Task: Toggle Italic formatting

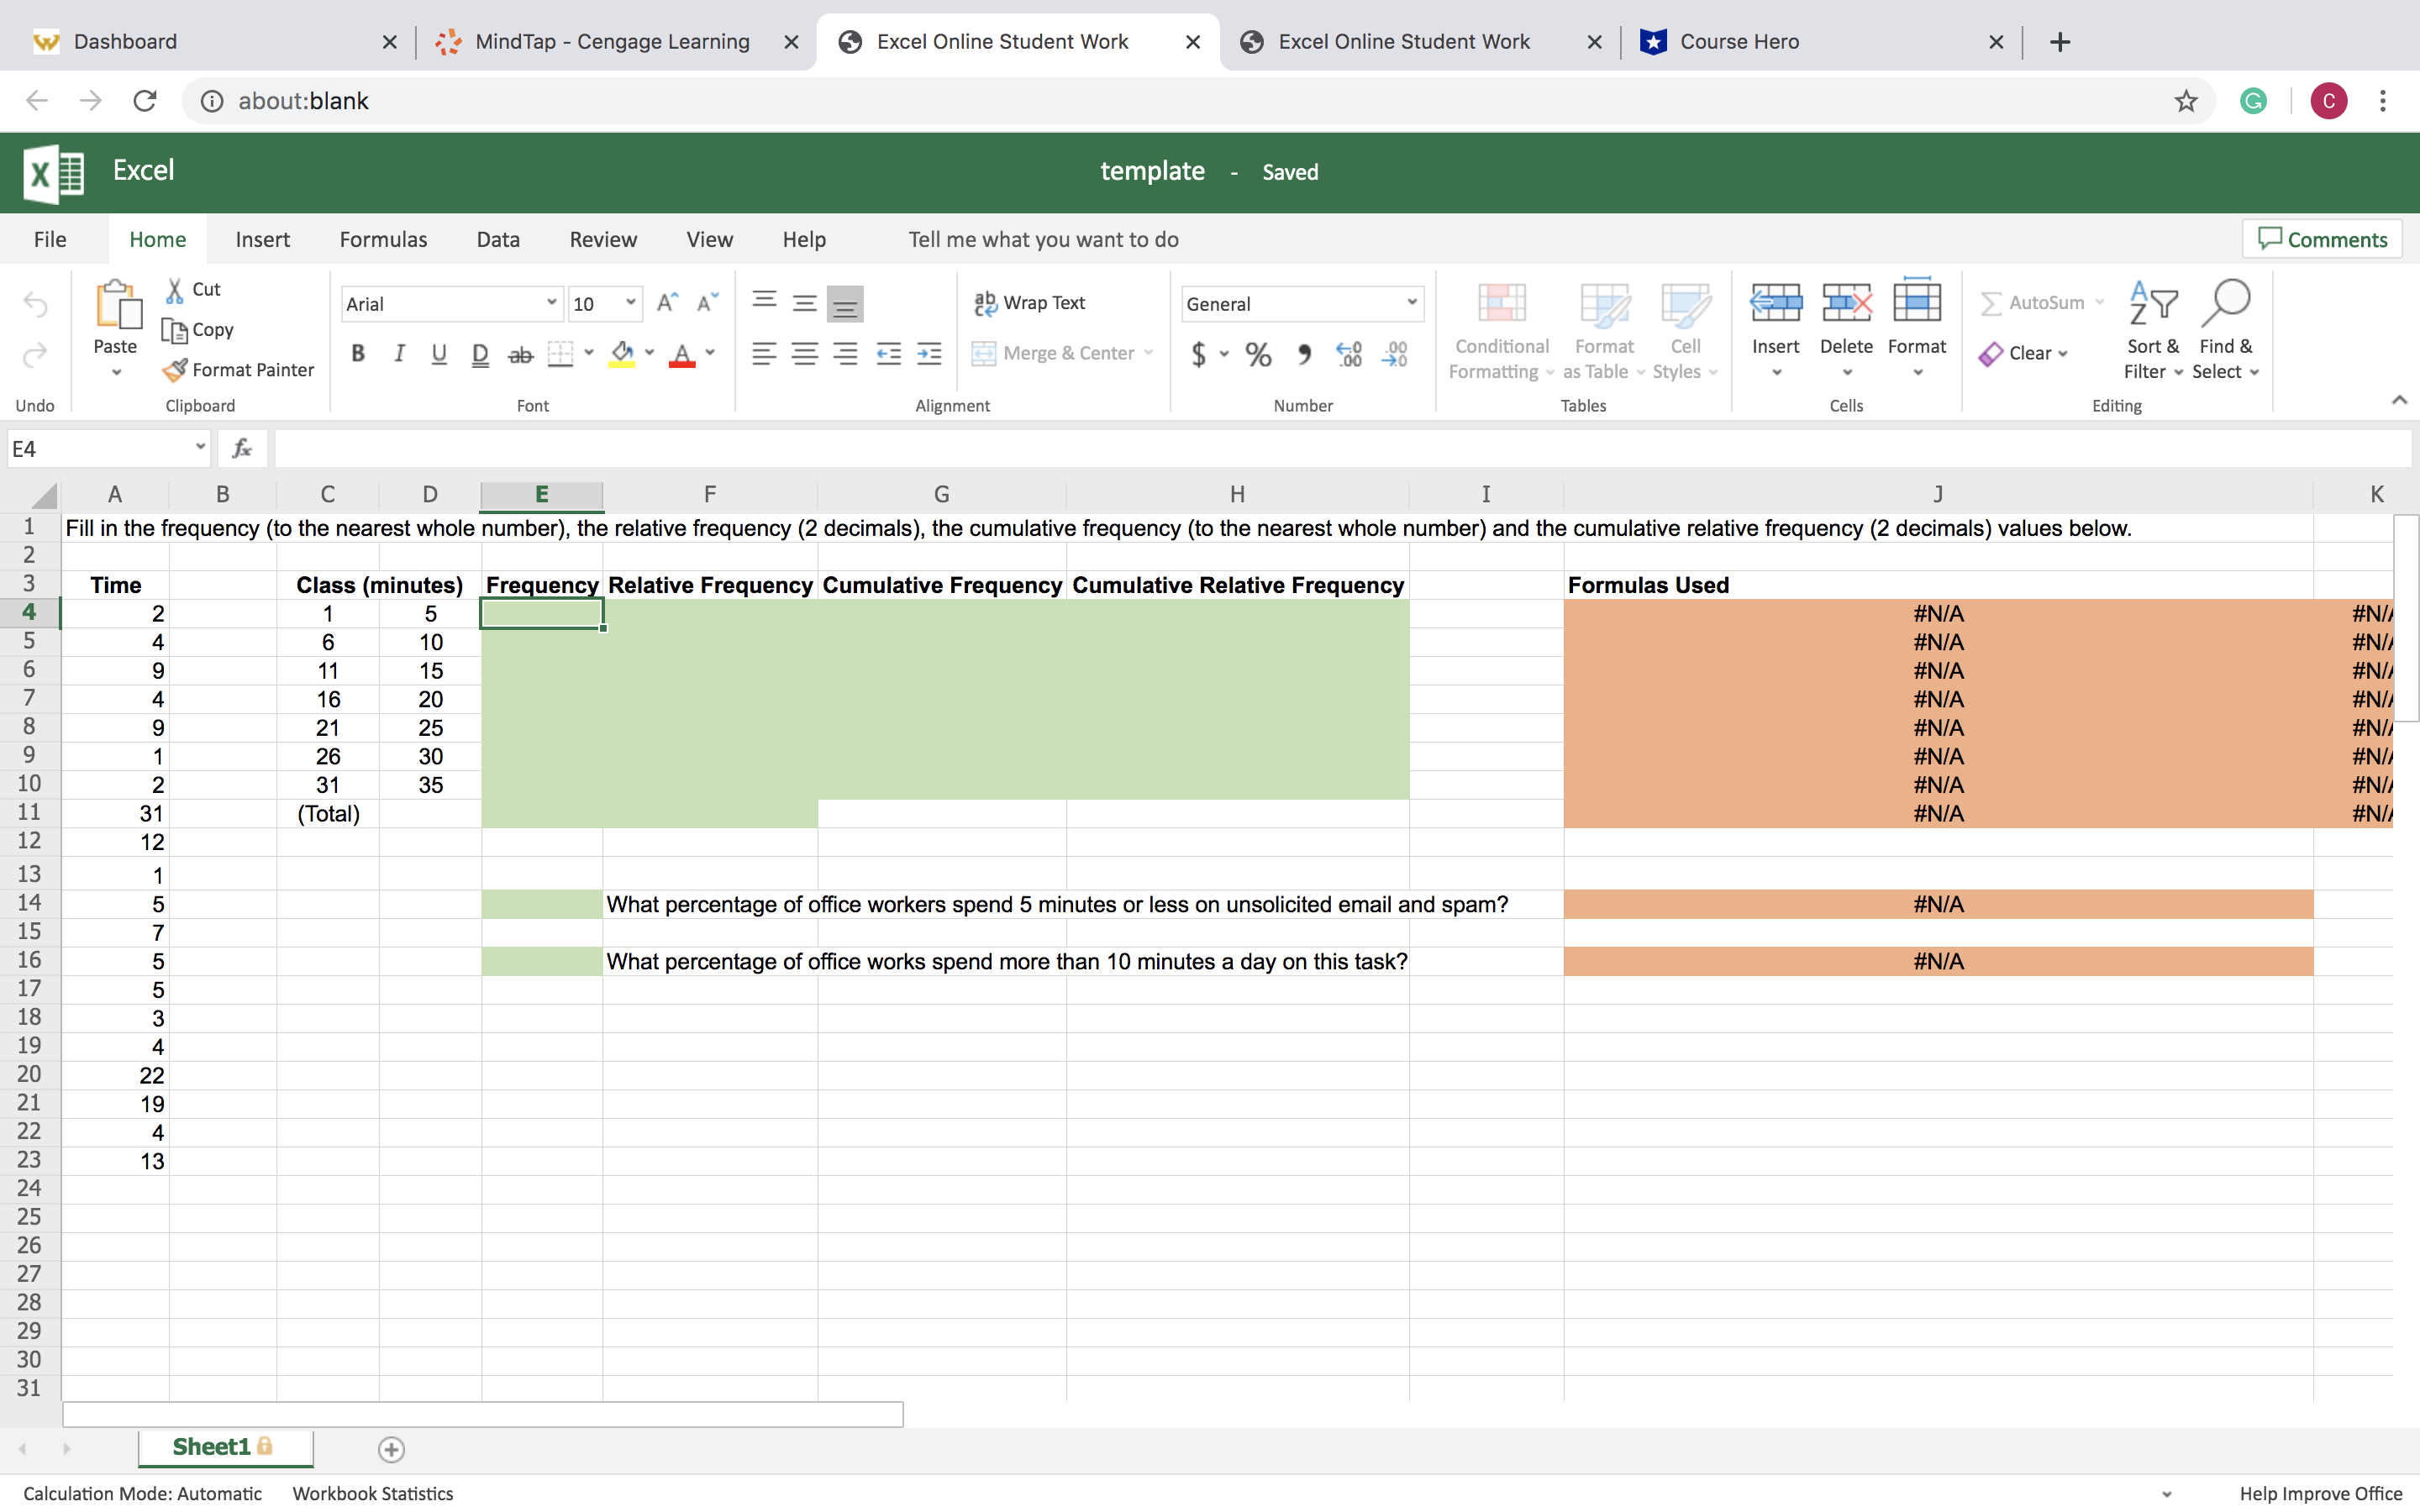Action: [399, 354]
